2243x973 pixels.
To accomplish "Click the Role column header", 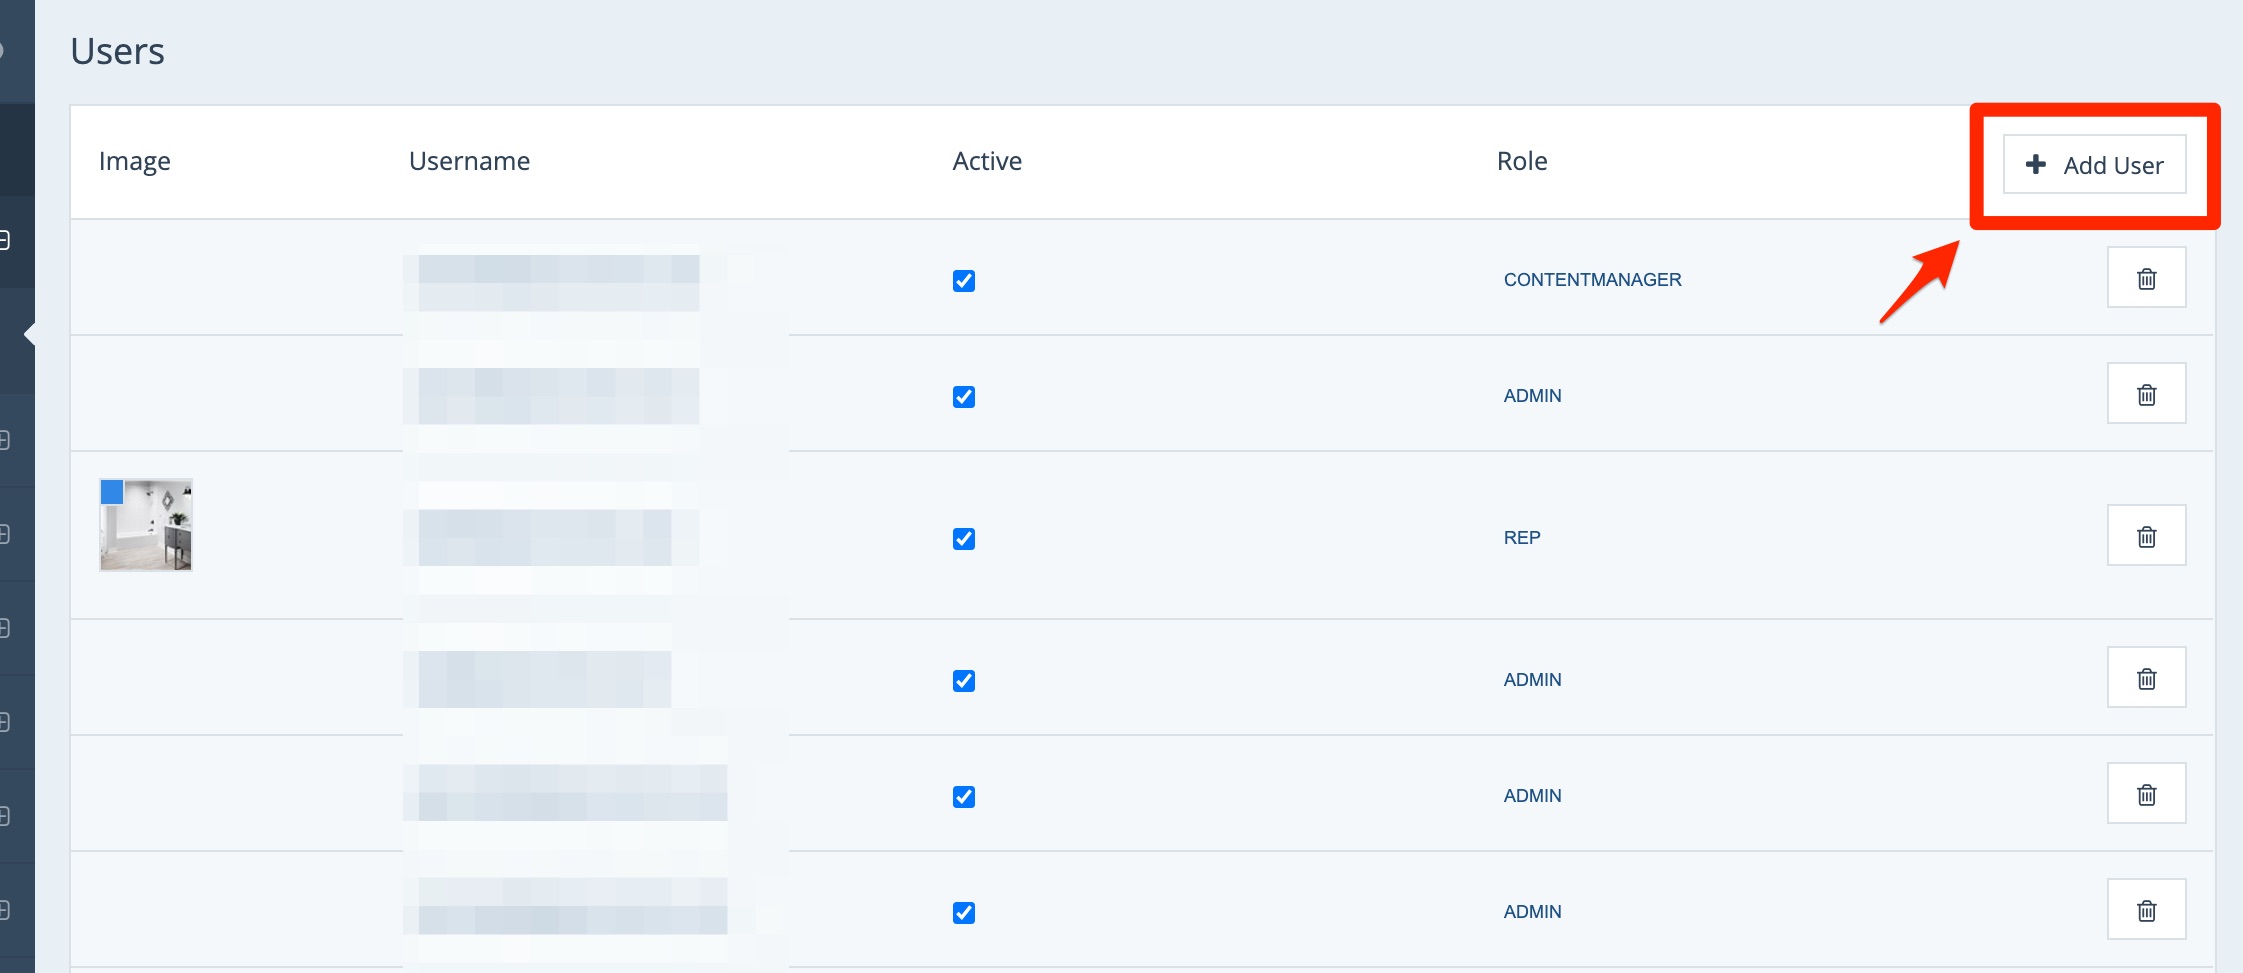I will 1521,161.
